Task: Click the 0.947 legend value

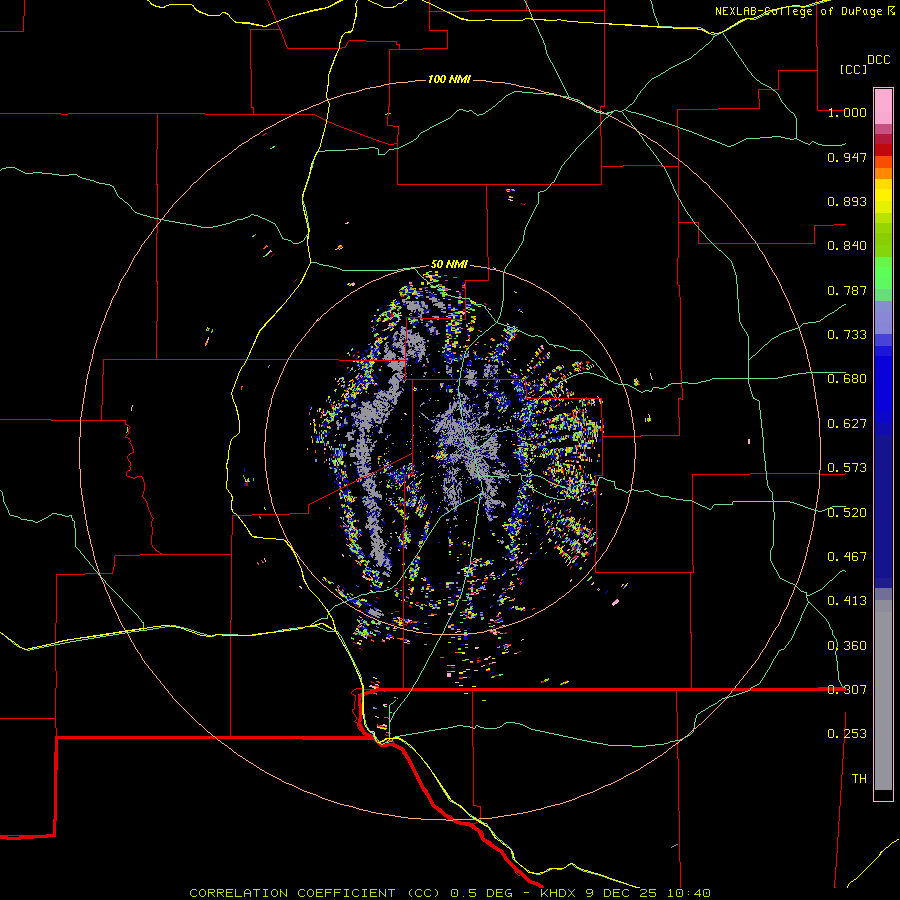Action: click(847, 157)
